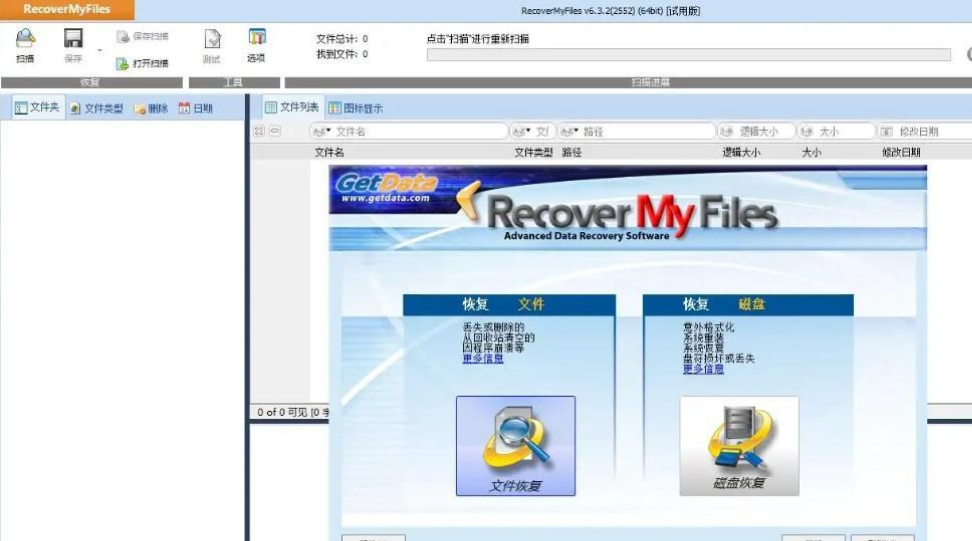Sort by the 修改日期 column header

click(x=901, y=152)
